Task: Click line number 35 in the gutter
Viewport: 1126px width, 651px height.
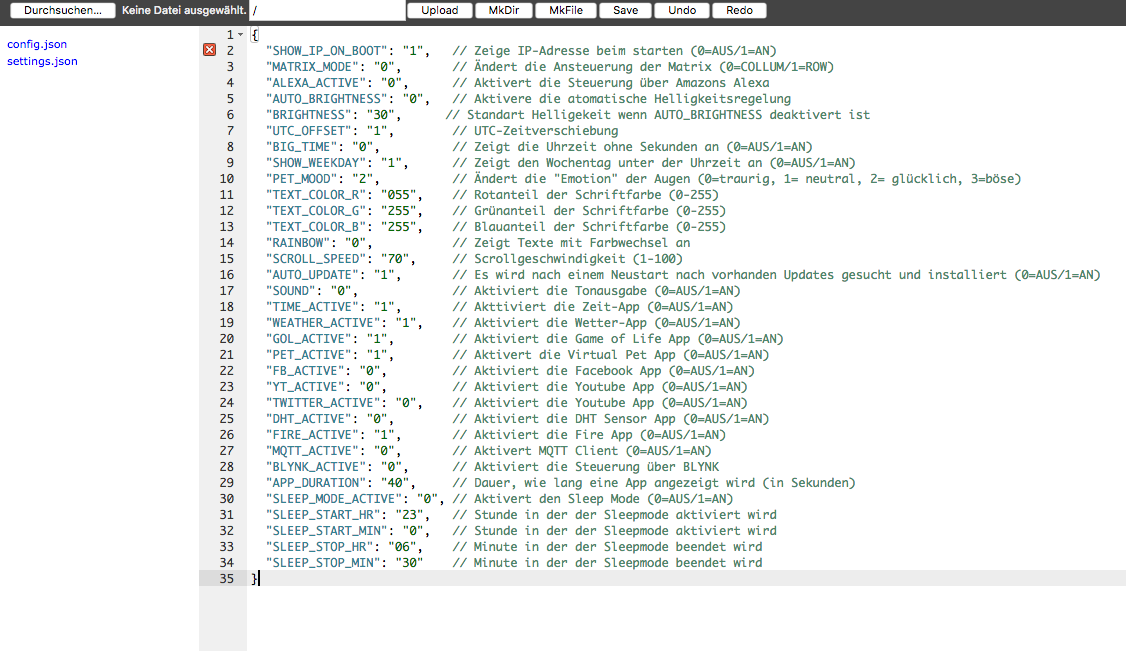Action: (x=226, y=579)
